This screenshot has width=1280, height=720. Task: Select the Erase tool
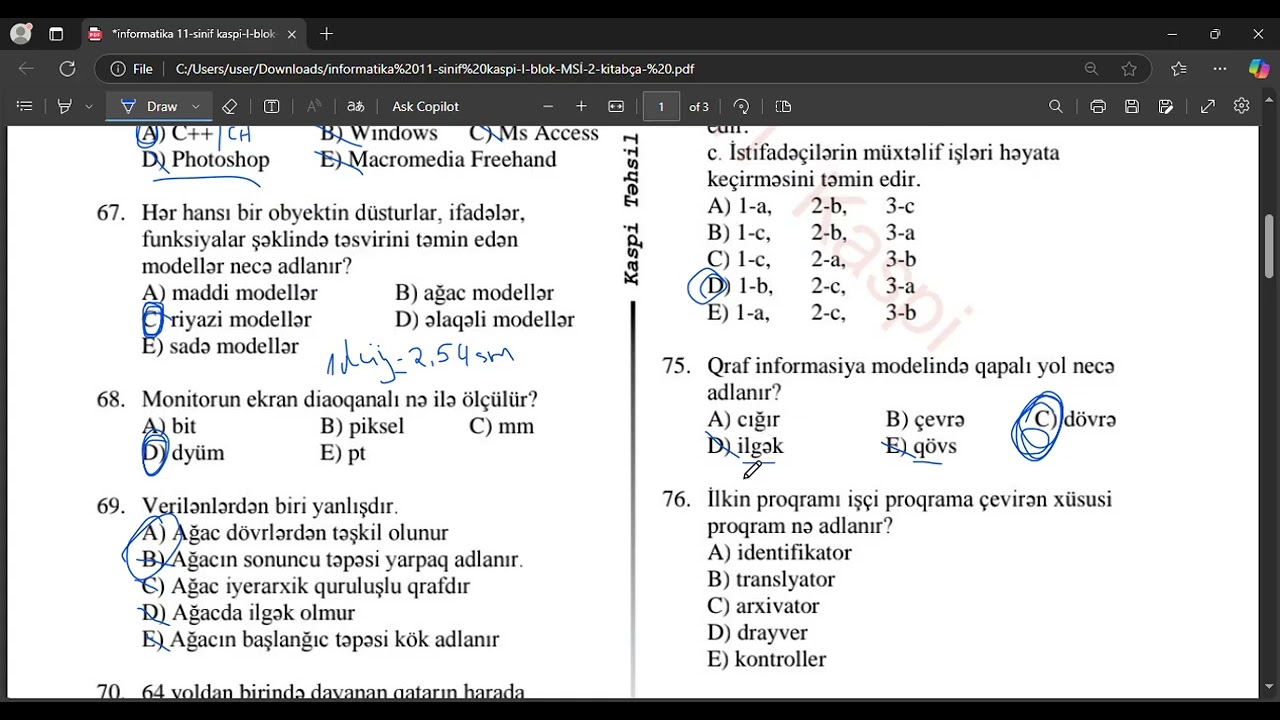point(229,106)
